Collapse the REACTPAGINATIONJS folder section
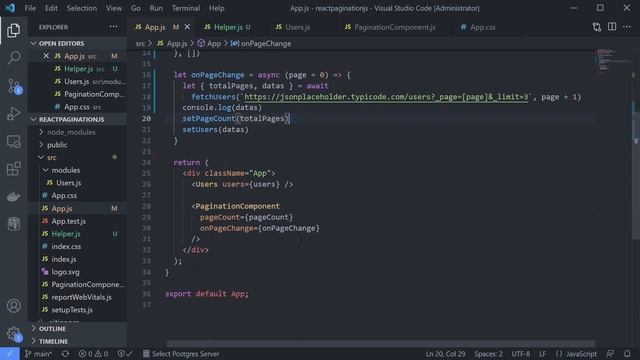 click(x=78, y=119)
